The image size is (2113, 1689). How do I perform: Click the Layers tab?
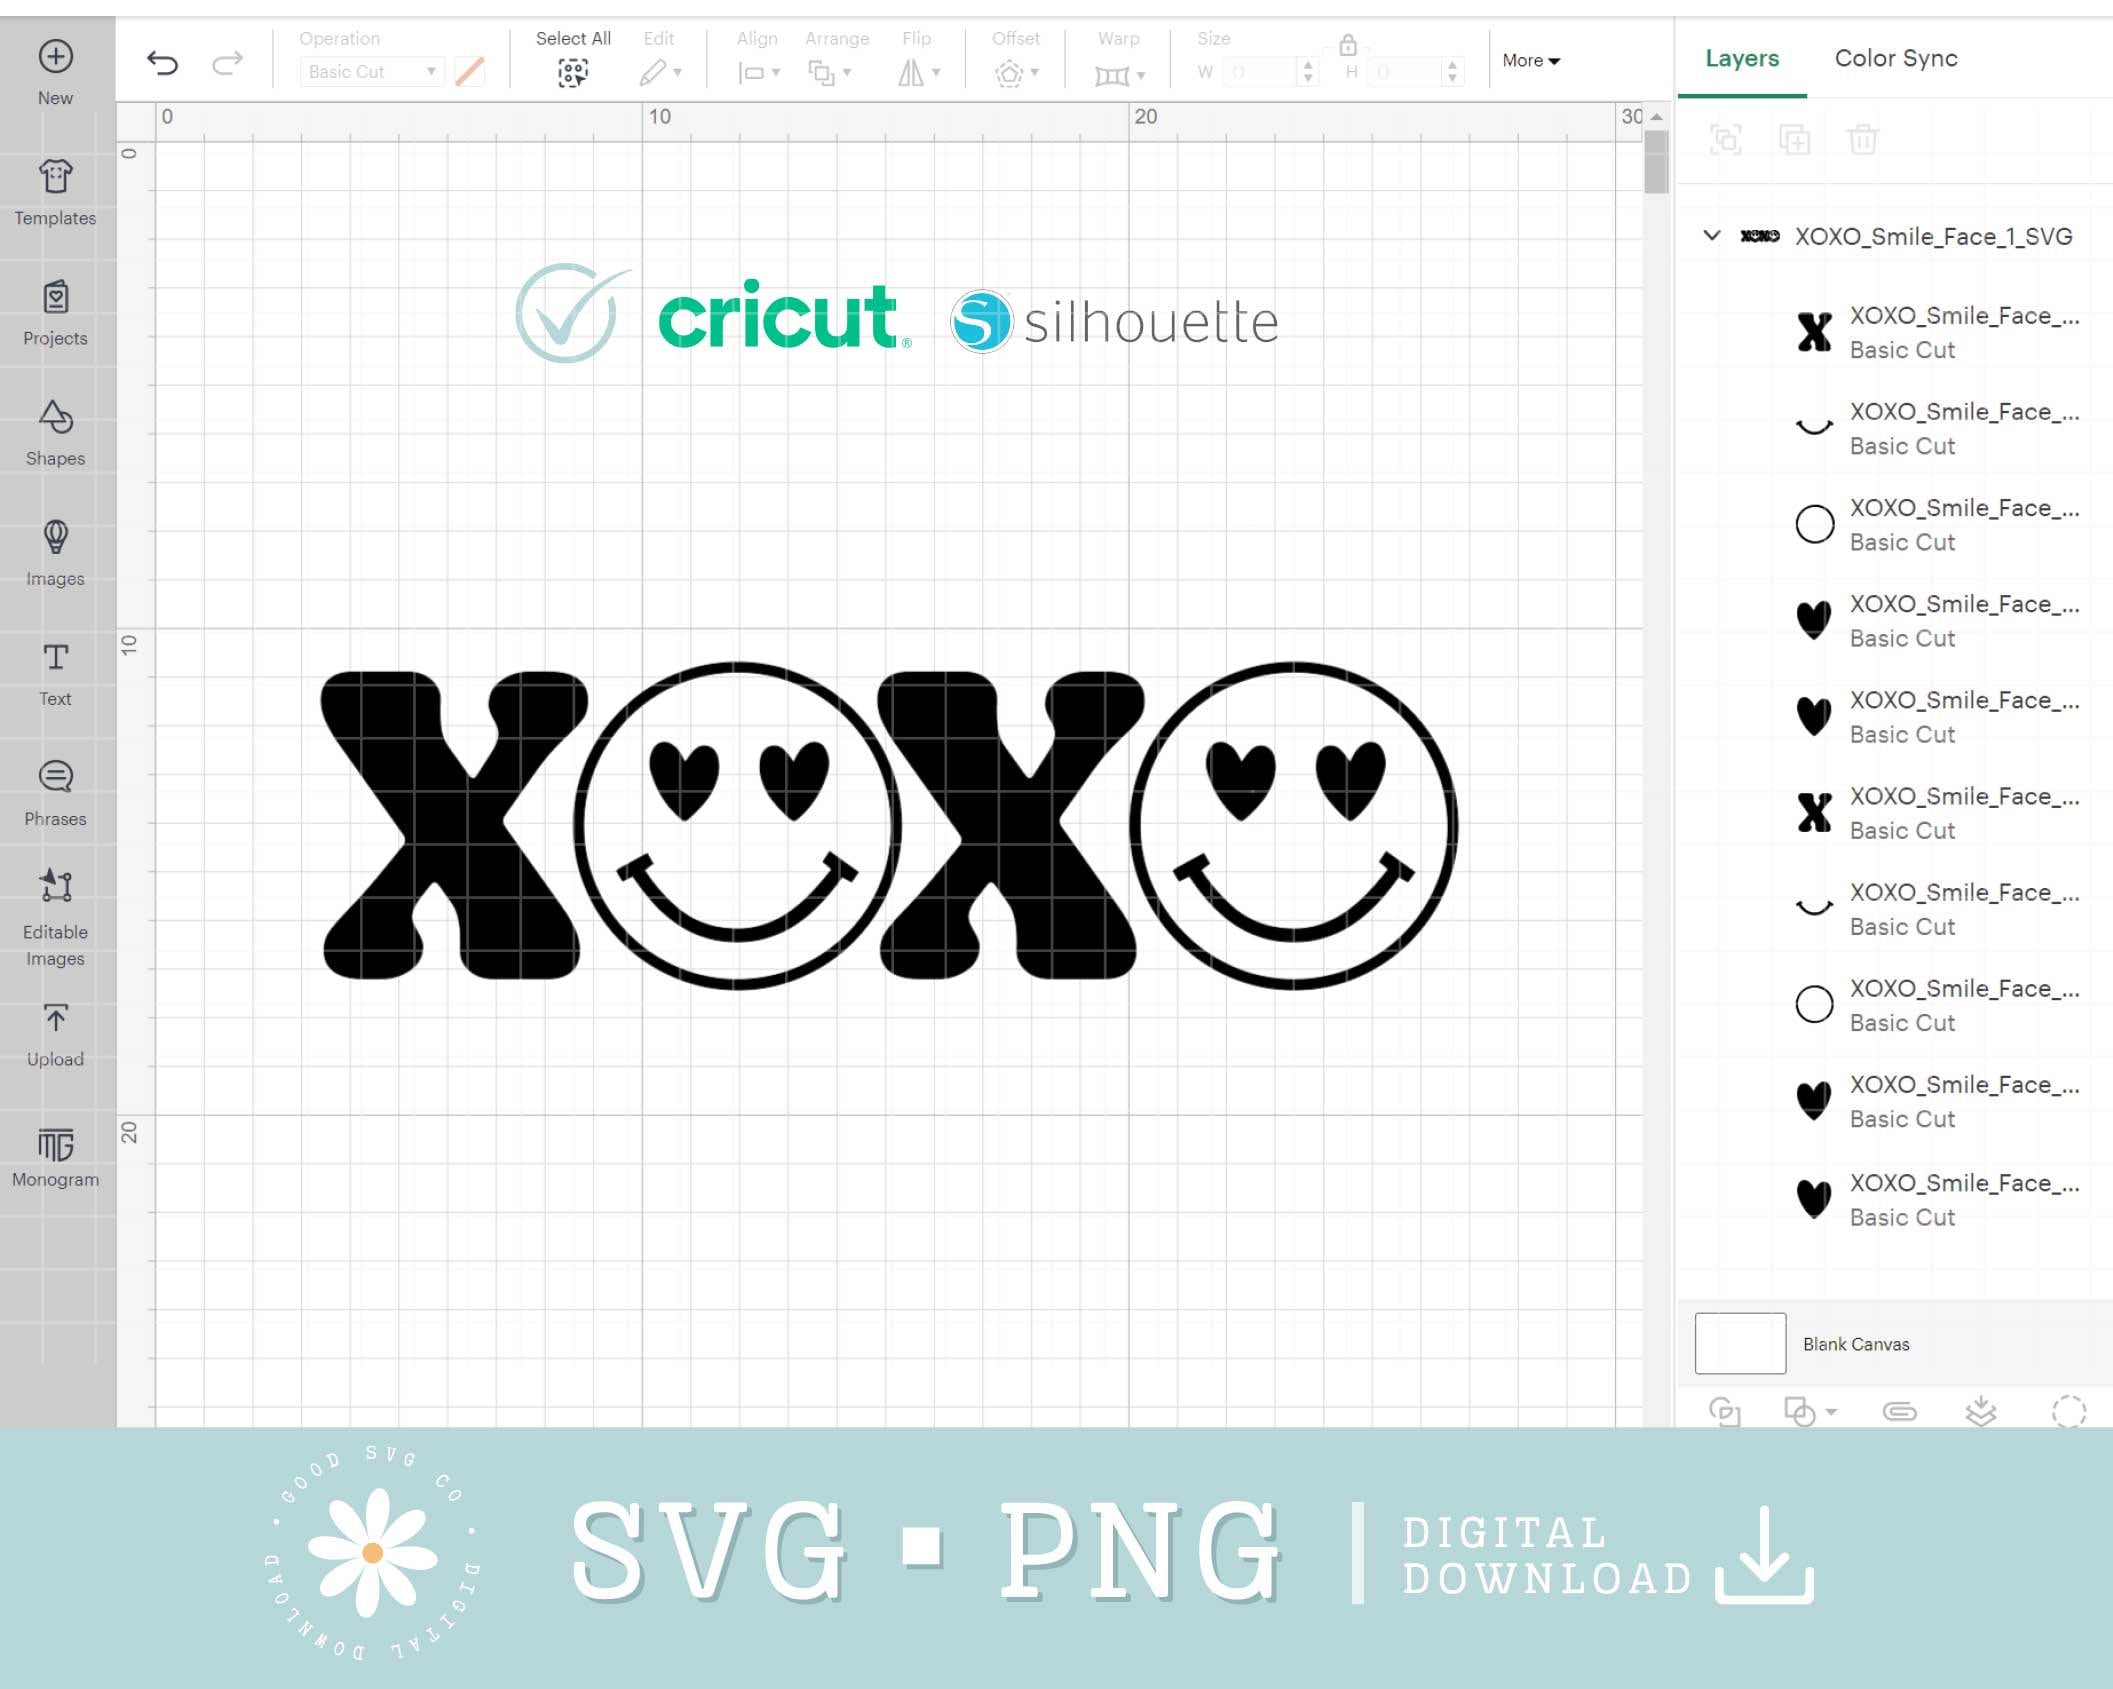[1742, 58]
